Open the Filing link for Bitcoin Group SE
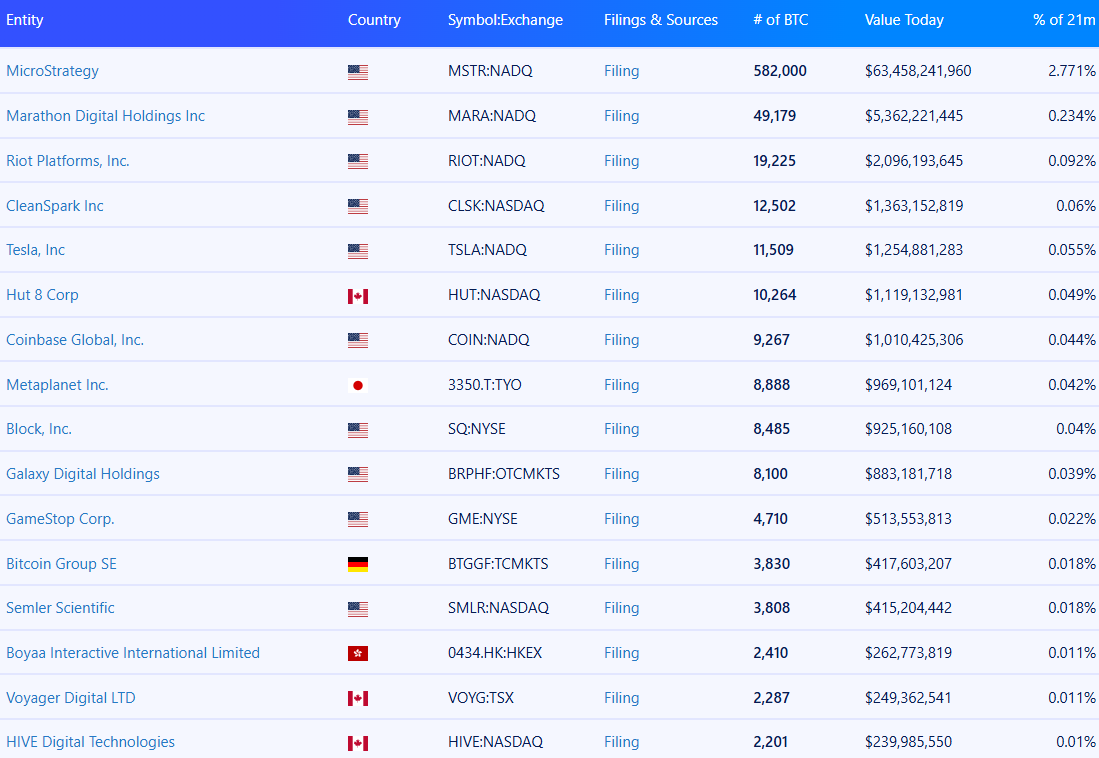Screen dimensions: 1099x758 622,563
